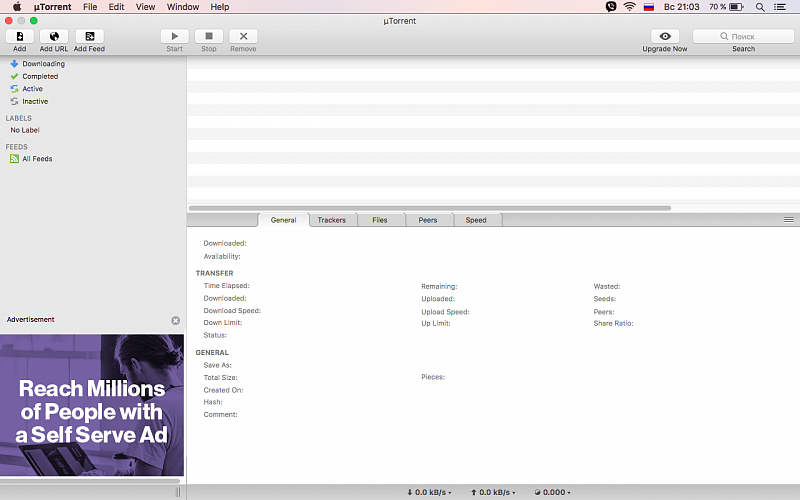This screenshot has width=800, height=500.
Task: Click the Remove torrent icon
Action: coord(243,36)
